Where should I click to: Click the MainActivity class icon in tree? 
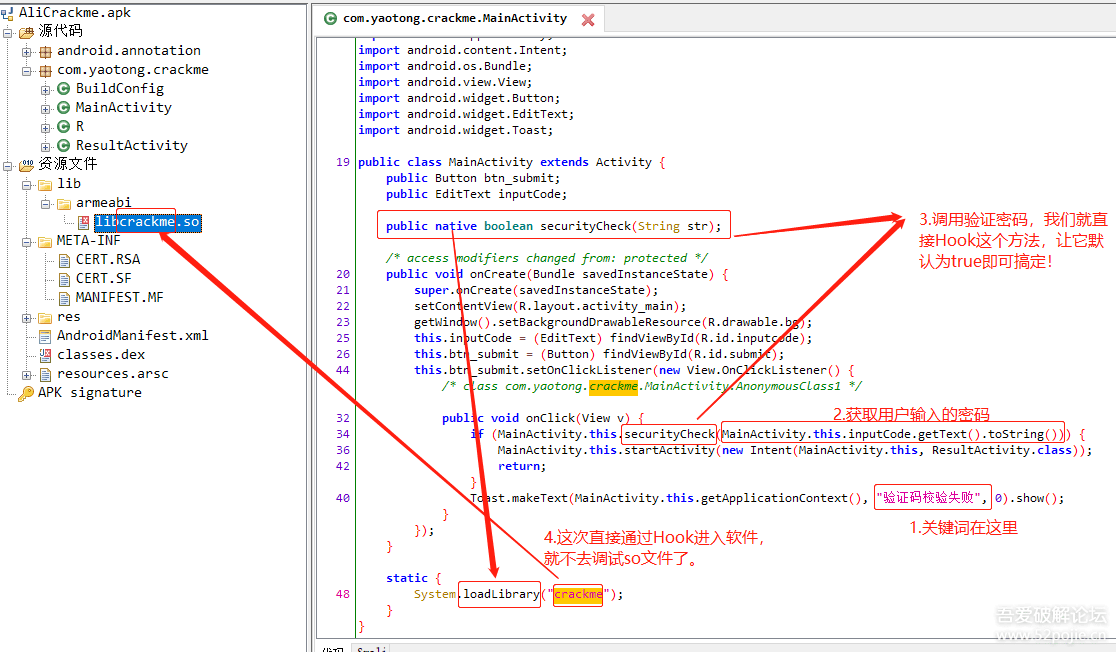(x=63, y=107)
